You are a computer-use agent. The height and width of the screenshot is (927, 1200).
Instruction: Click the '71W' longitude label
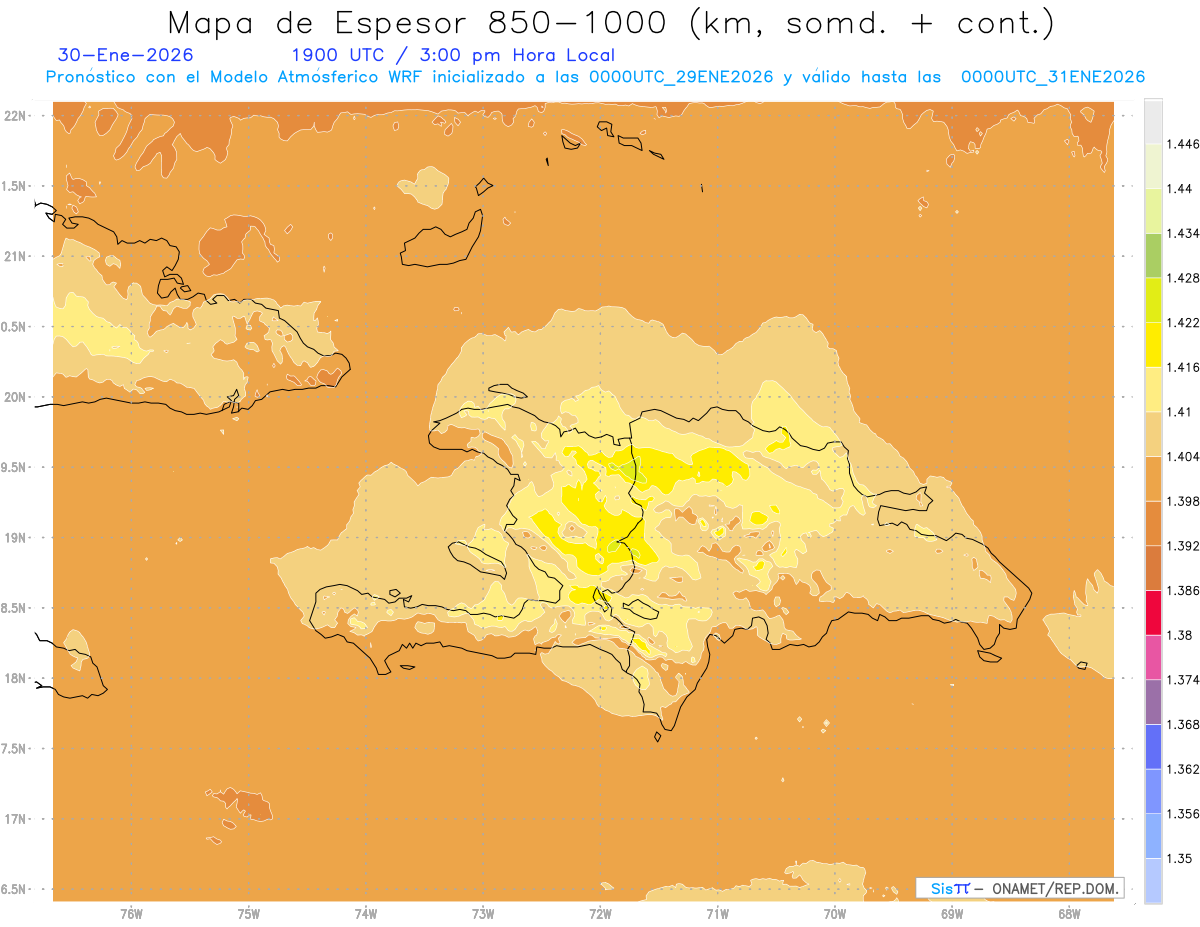tap(717, 914)
